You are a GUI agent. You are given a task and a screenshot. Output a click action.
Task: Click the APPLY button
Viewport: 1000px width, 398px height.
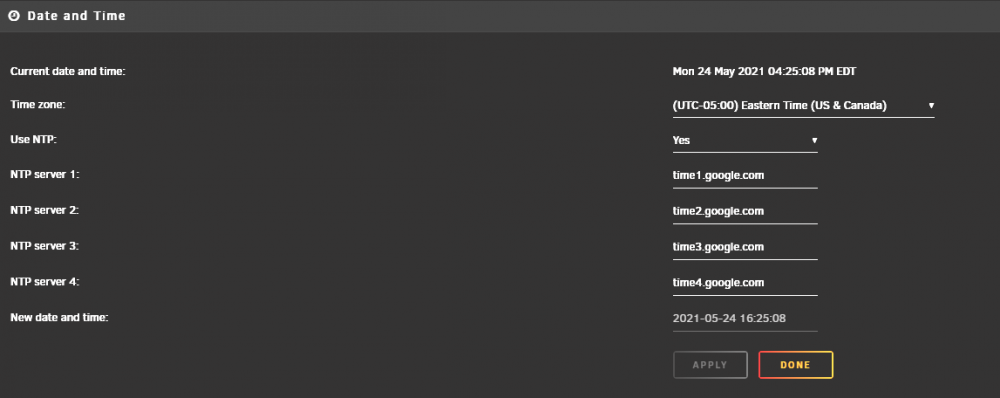click(710, 365)
